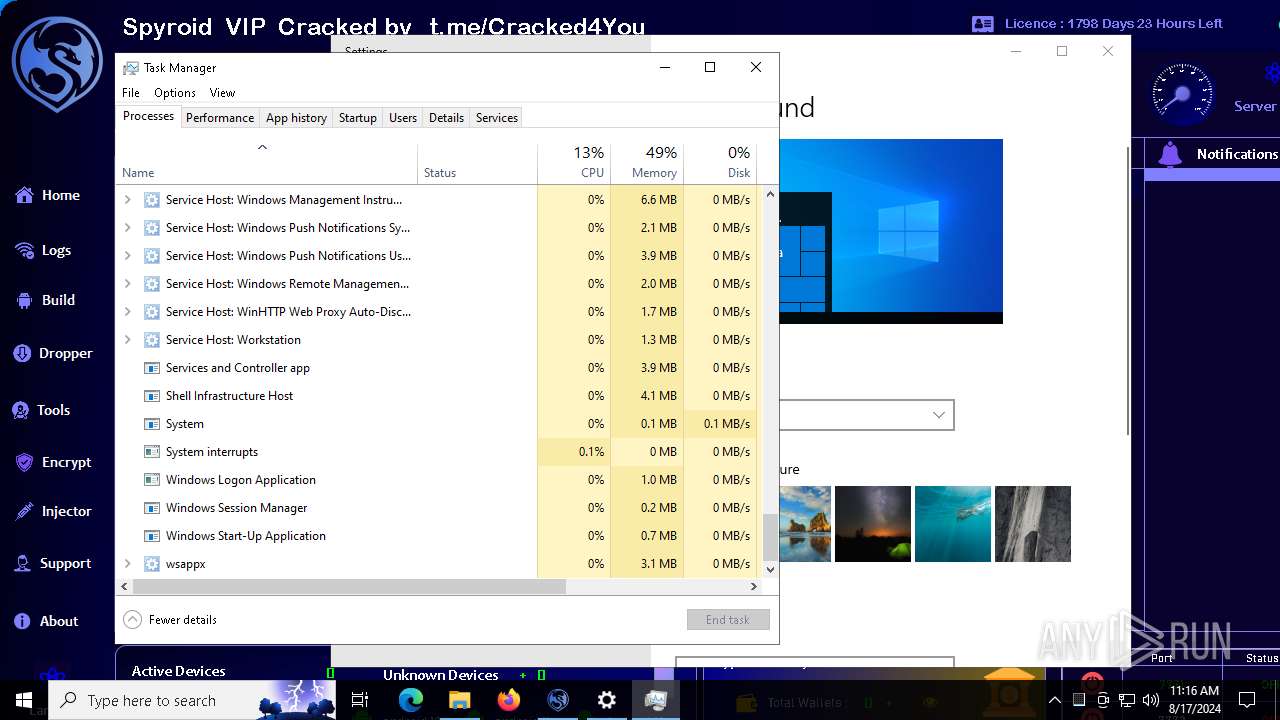Screen dimensions: 1280x720
Task: Collapse to Fewer details in Task Manager
Action: pyautogui.click(x=170, y=620)
